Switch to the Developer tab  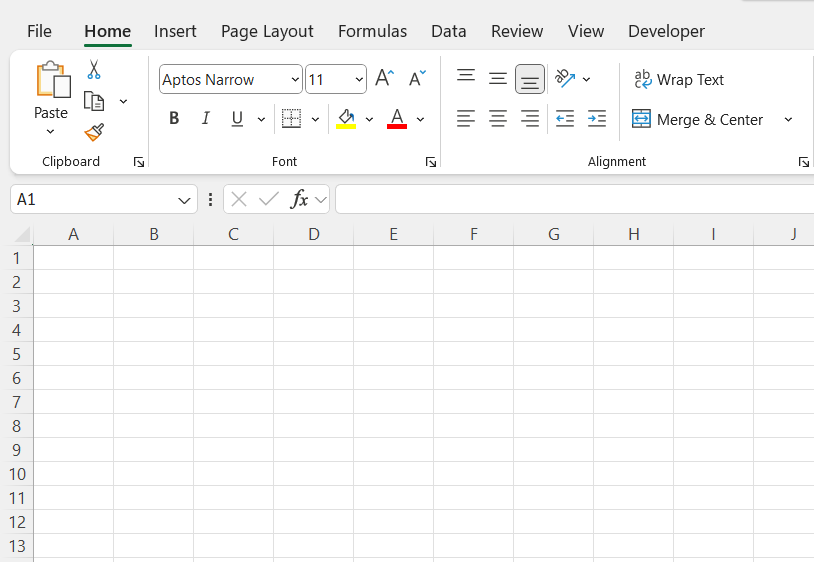point(666,31)
